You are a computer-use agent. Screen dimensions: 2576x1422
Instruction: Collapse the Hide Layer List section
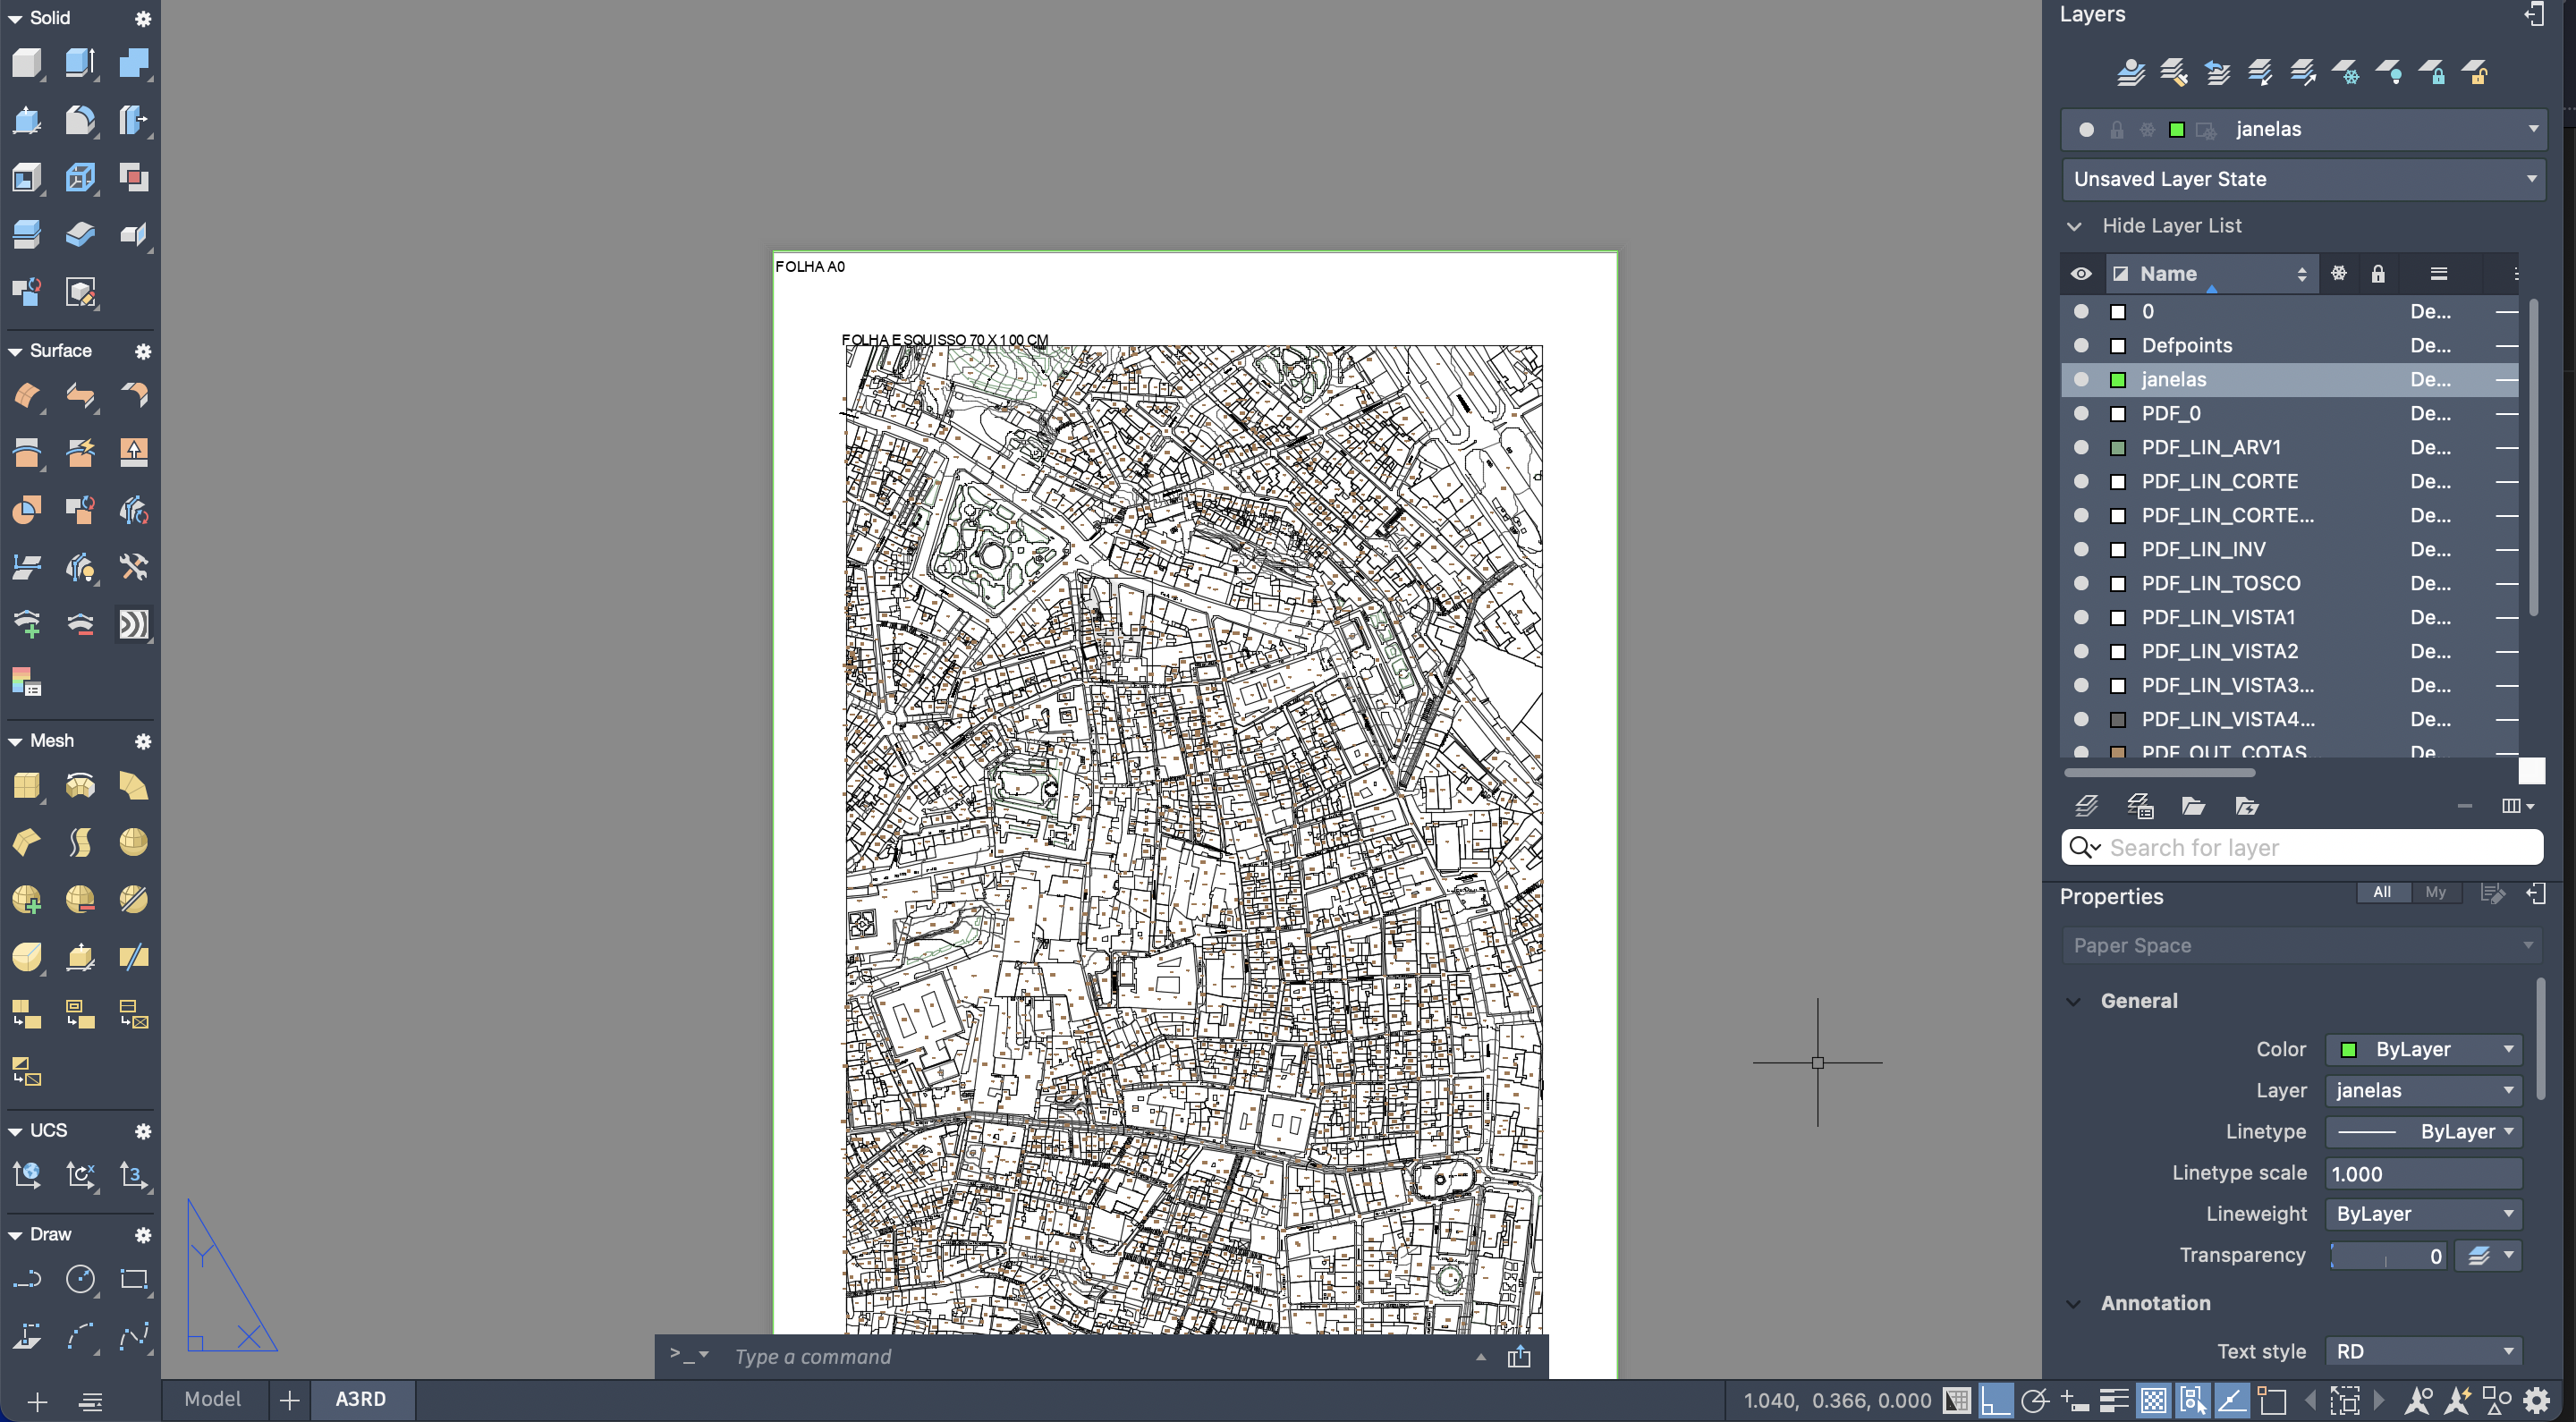[x=2075, y=226]
